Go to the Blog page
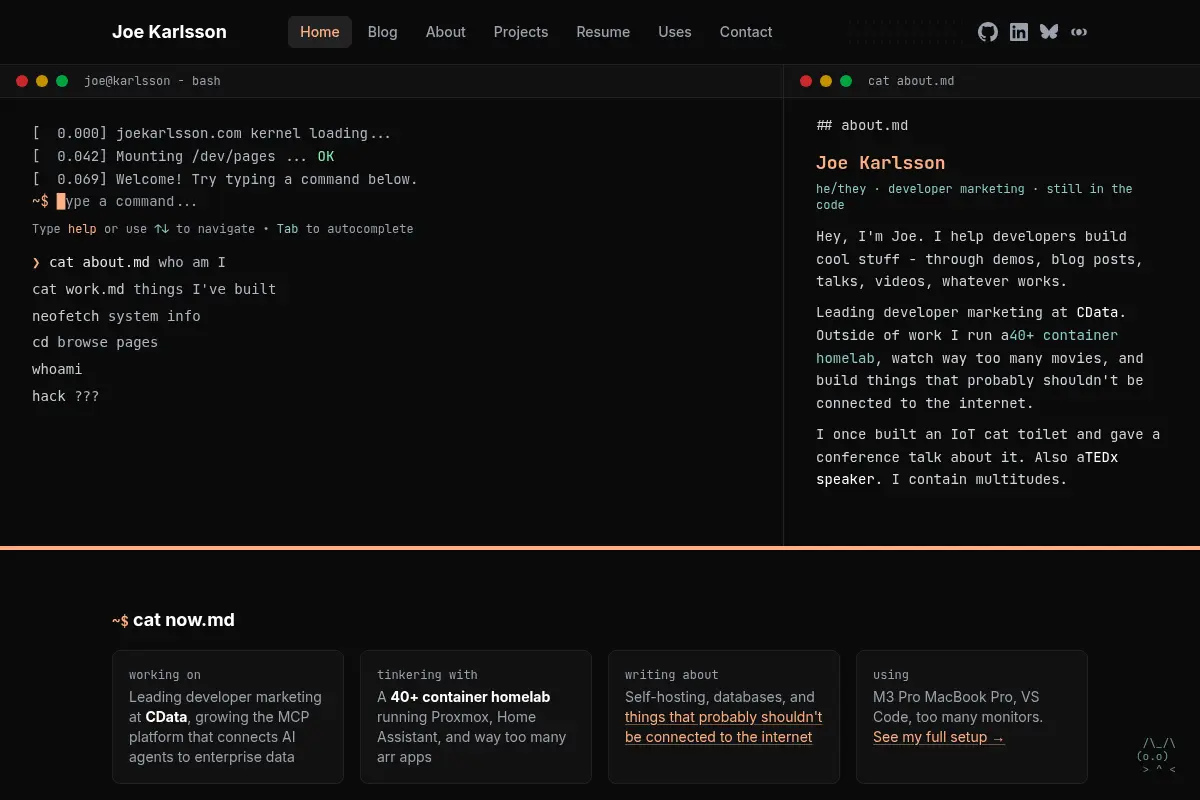The width and height of the screenshot is (1200, 800). [382, 32]
